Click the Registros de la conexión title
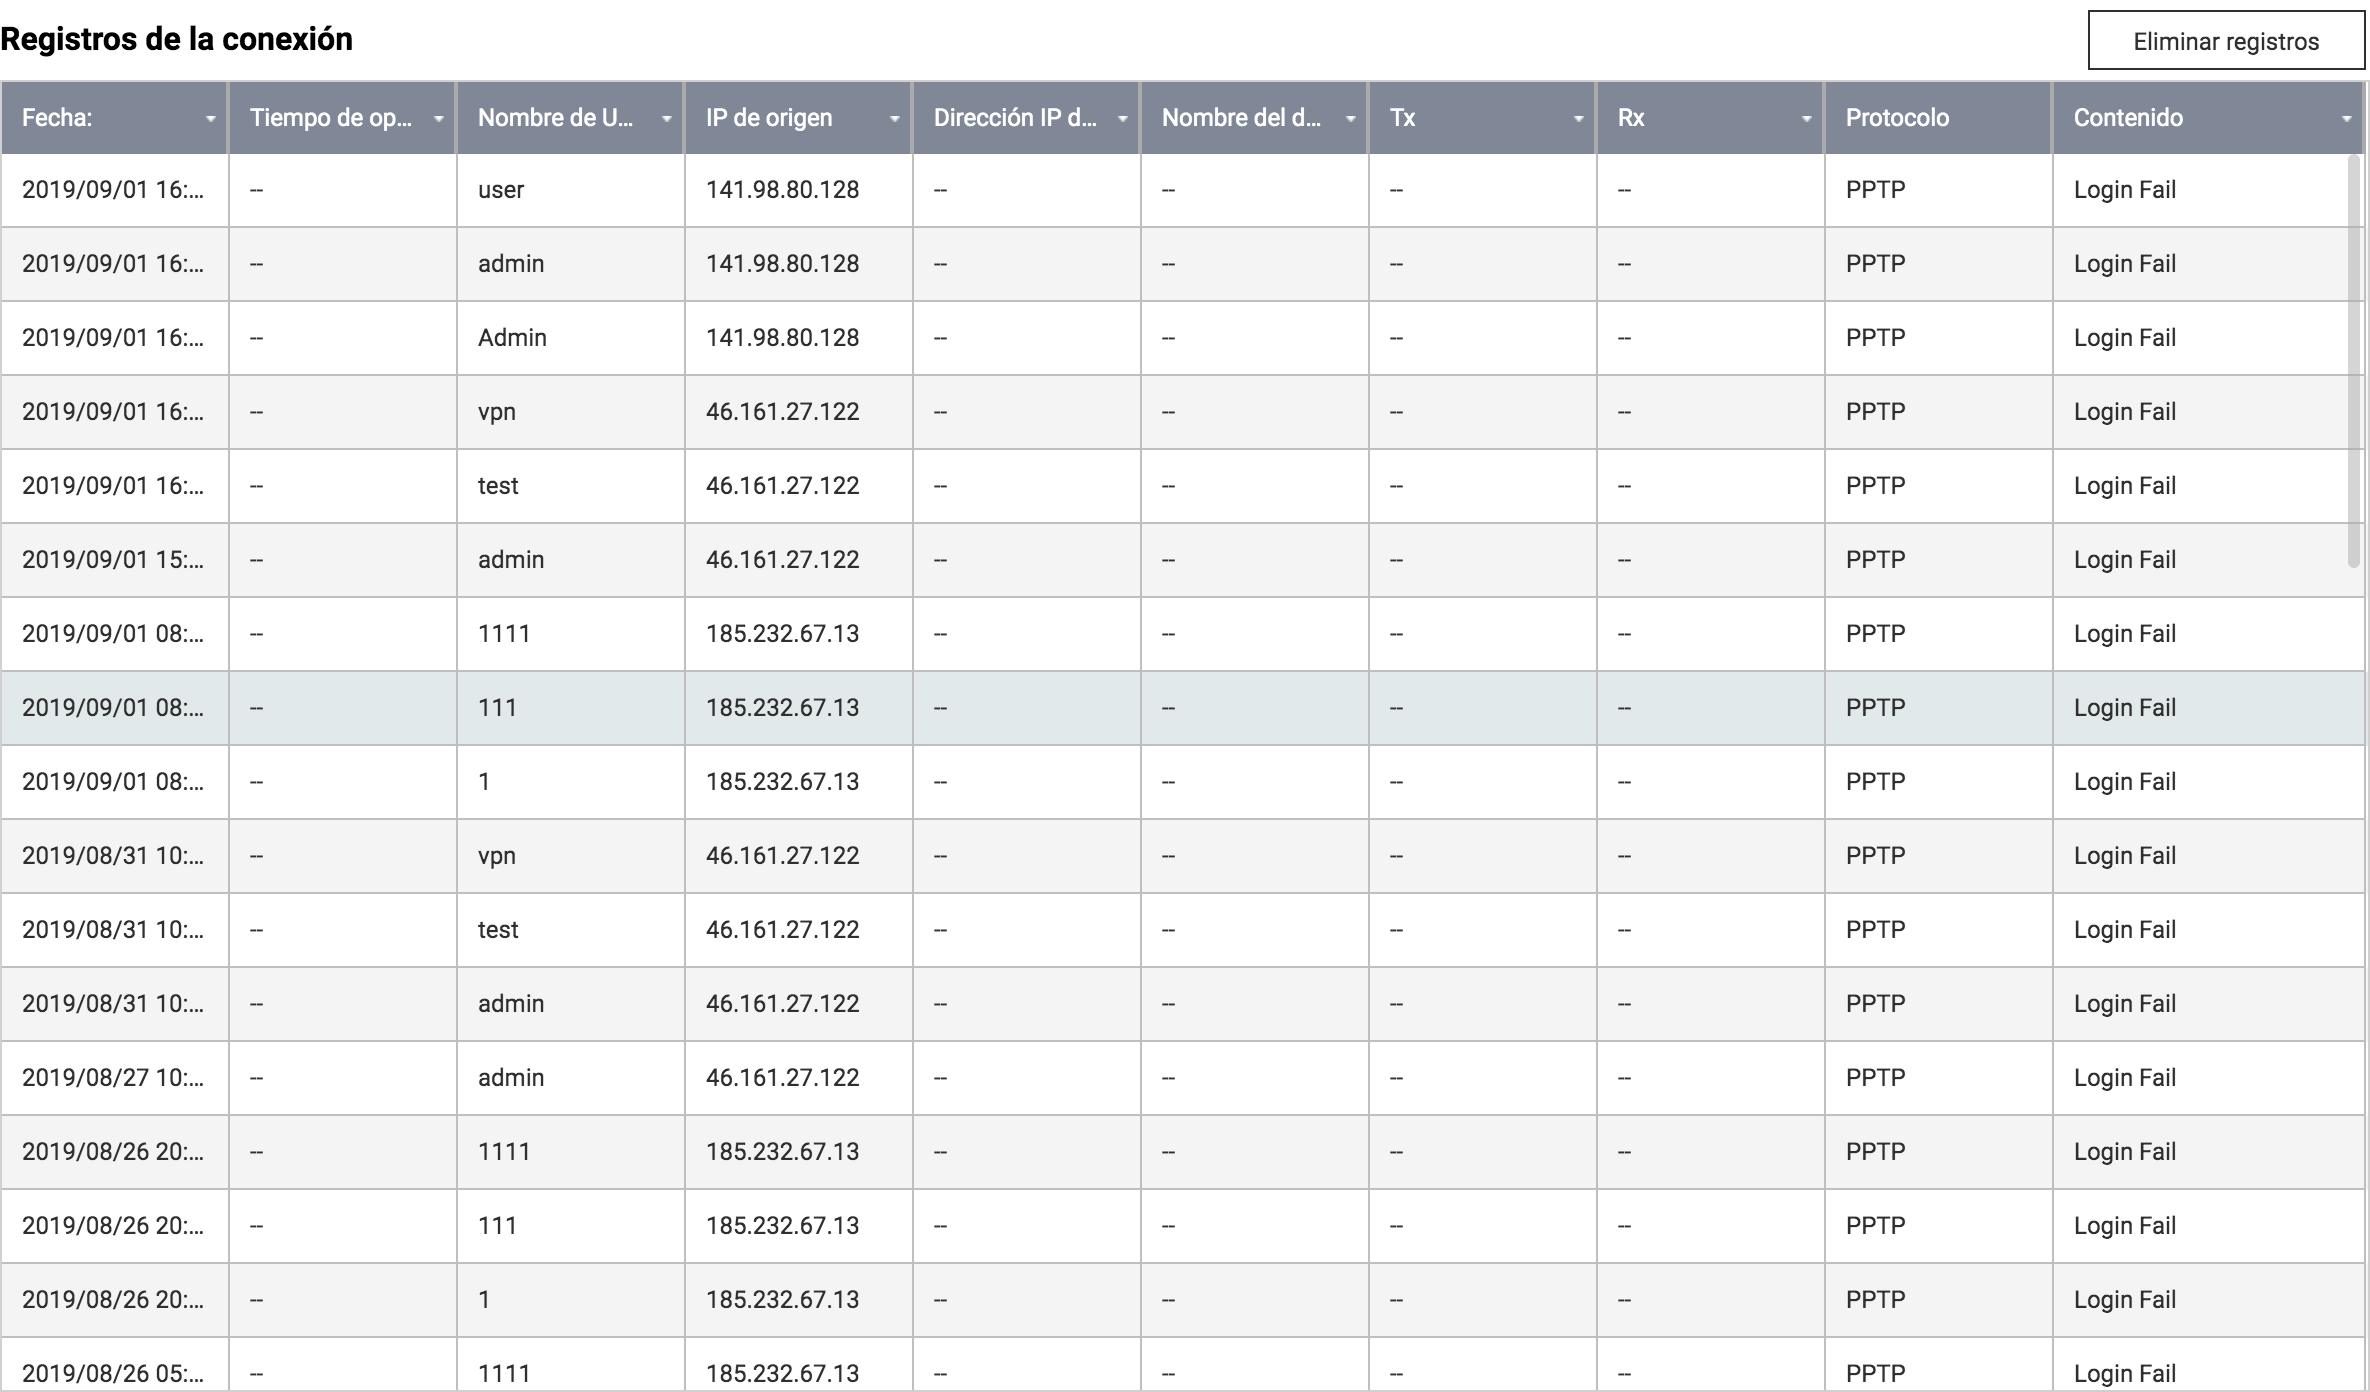The width and height of the screenshot is (2370, 1392). click(x=177, y=39)
